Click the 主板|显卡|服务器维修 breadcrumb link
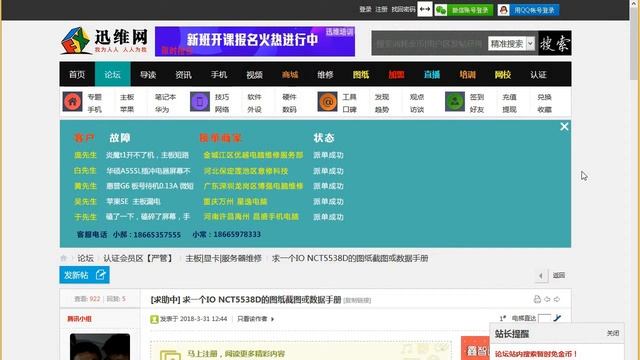The image size is (640, 360). click(x=223, y=258)
